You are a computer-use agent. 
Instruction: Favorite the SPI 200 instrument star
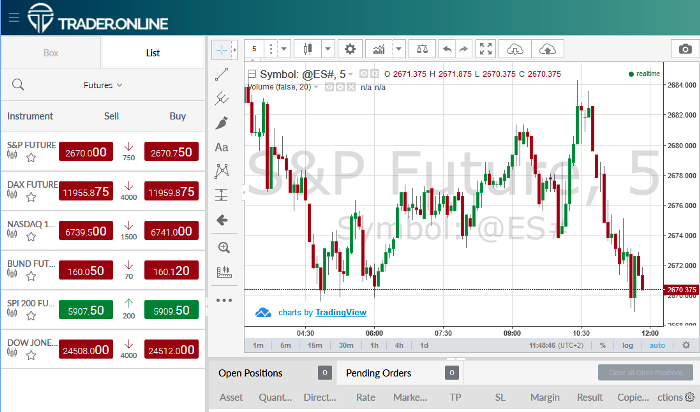point(31,316)
